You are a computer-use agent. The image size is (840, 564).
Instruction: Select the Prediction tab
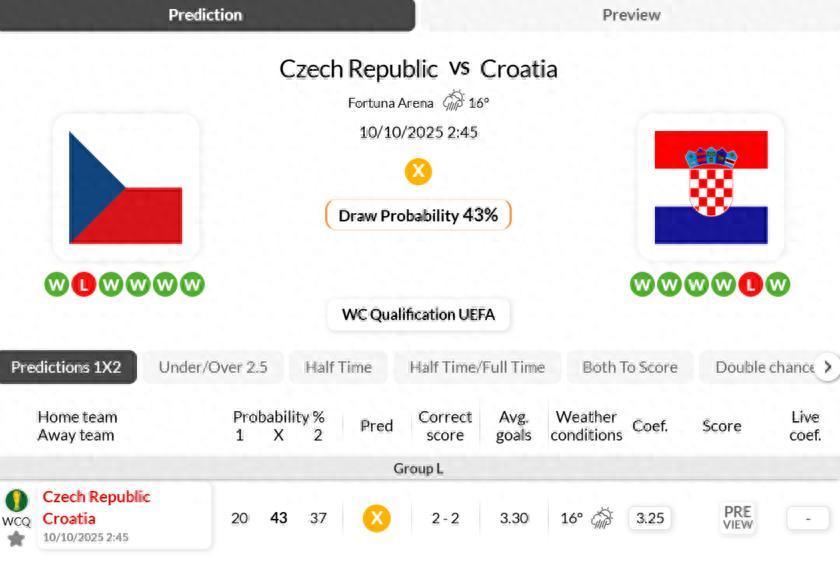click(205, 15)
